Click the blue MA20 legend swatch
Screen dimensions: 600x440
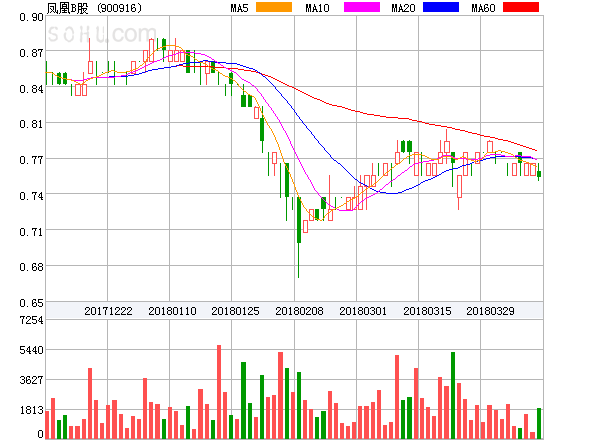(441, 7)
